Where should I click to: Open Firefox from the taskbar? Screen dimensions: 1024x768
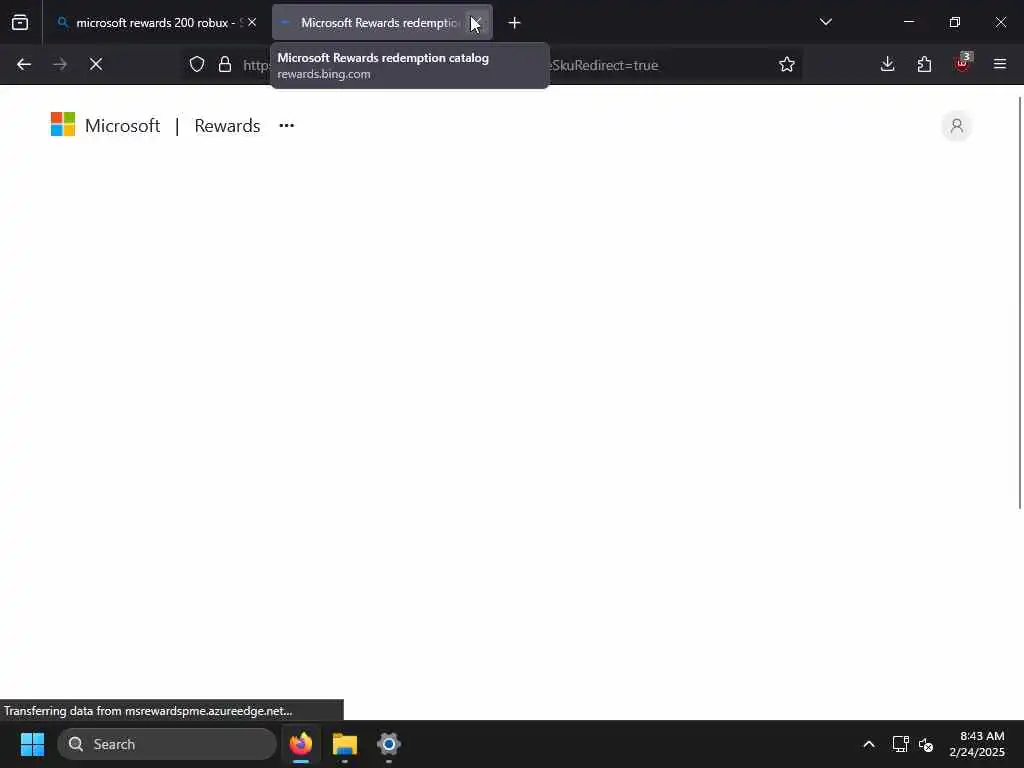click(301, 744)
